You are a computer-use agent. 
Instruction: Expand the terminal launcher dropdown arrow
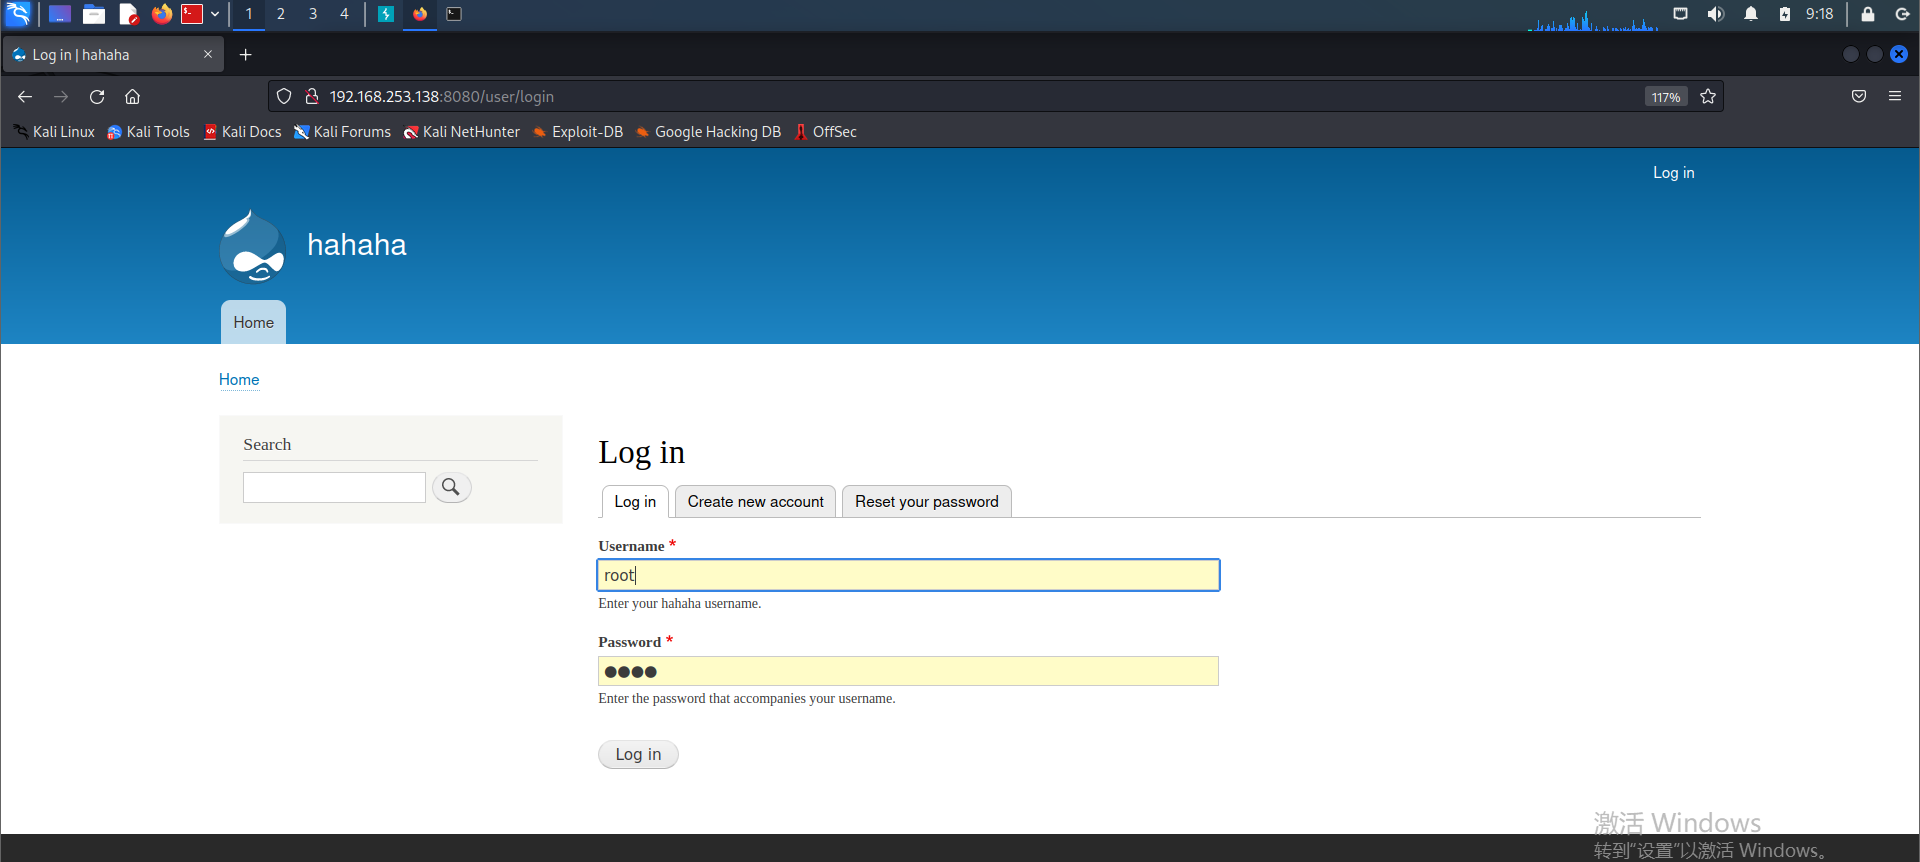click(215, 14)
